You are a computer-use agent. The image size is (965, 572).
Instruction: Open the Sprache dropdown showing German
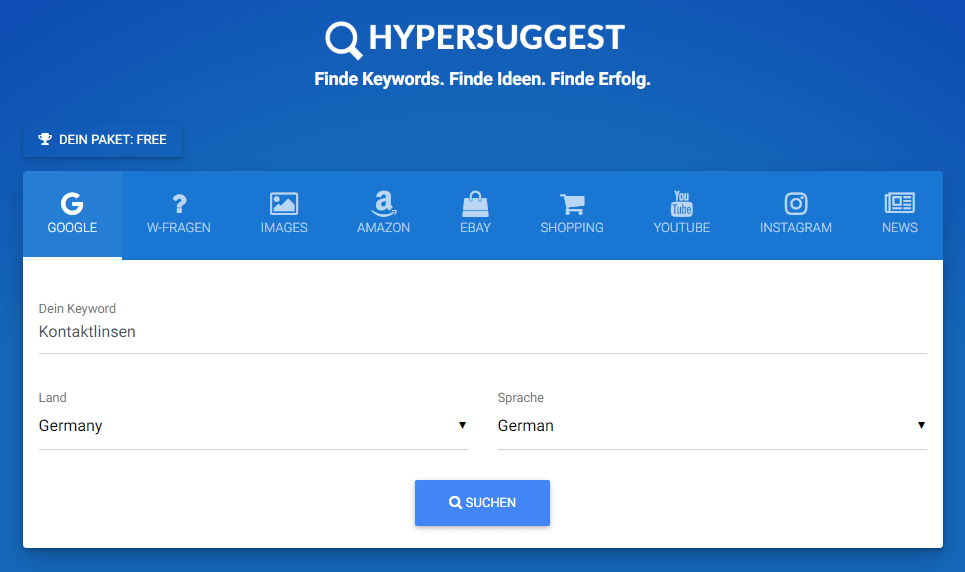712,426
